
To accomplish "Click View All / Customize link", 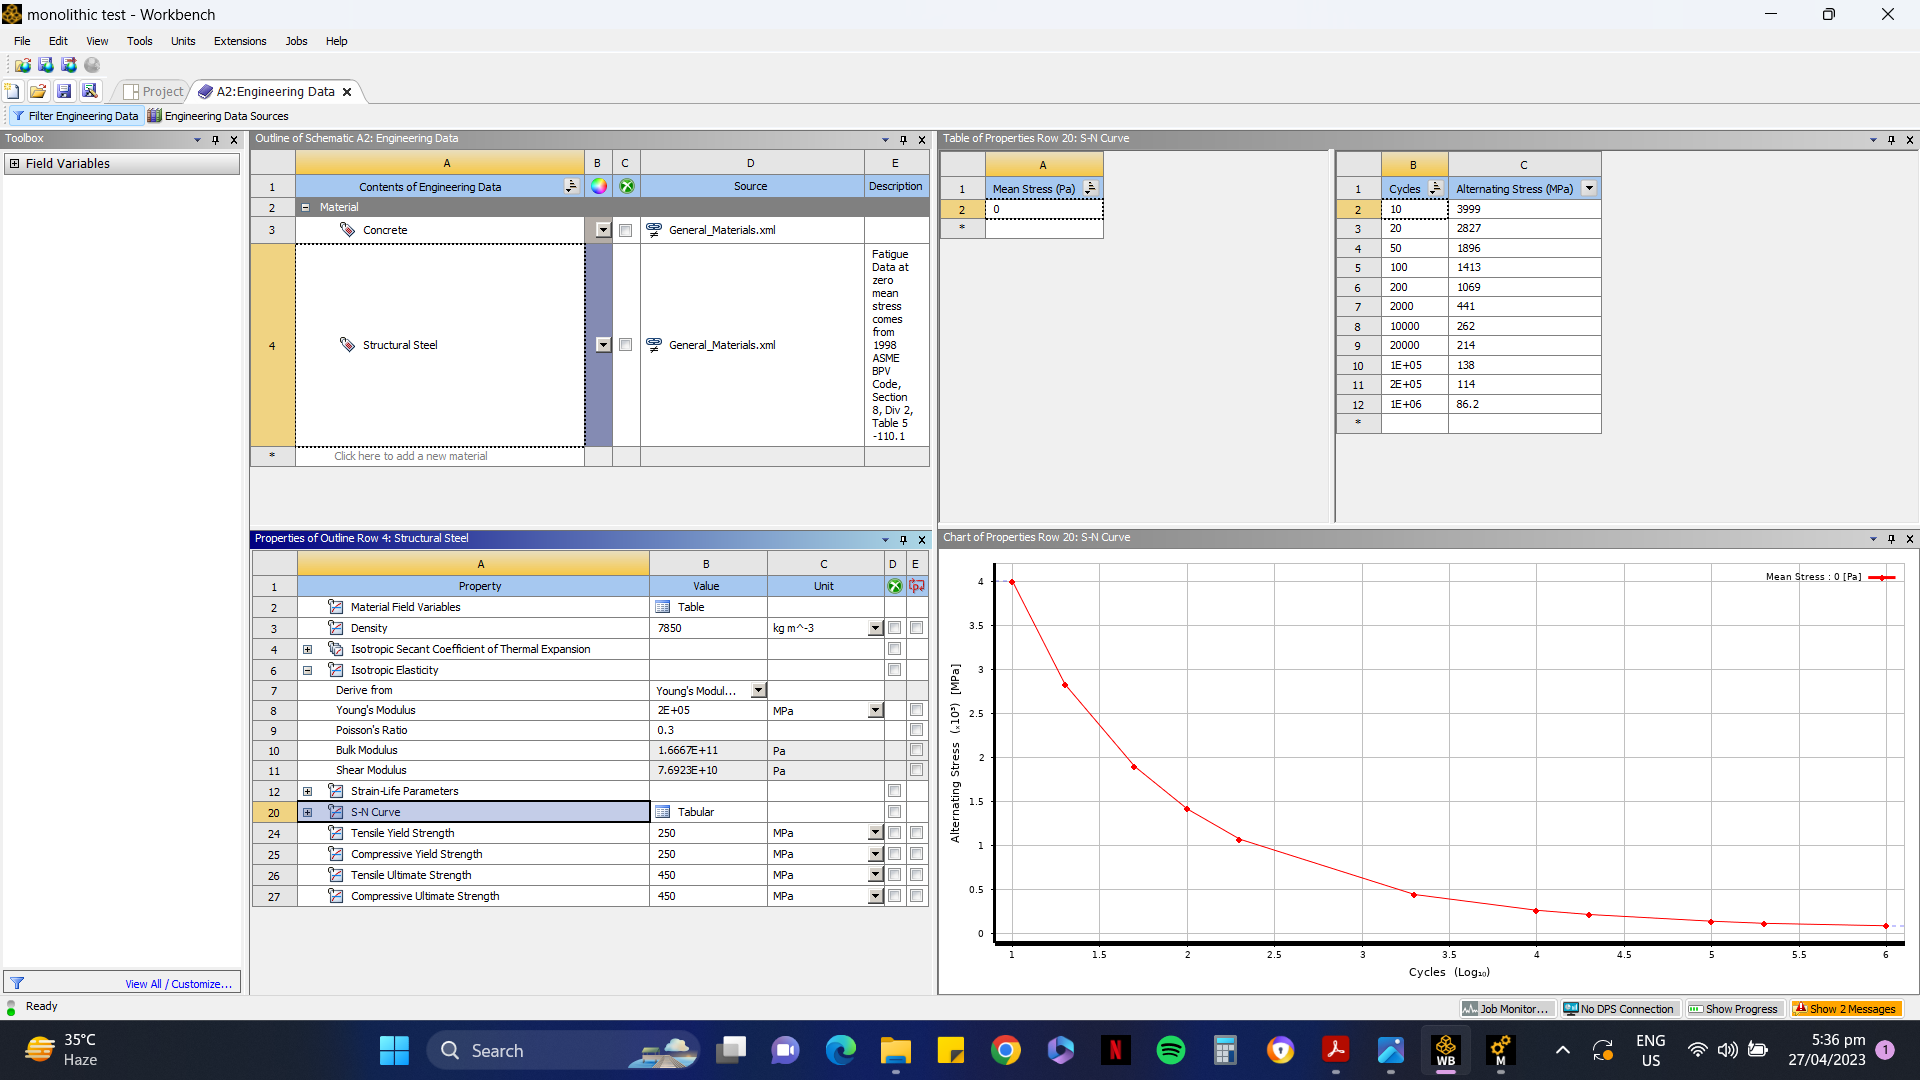I will (x=178, y=984).
